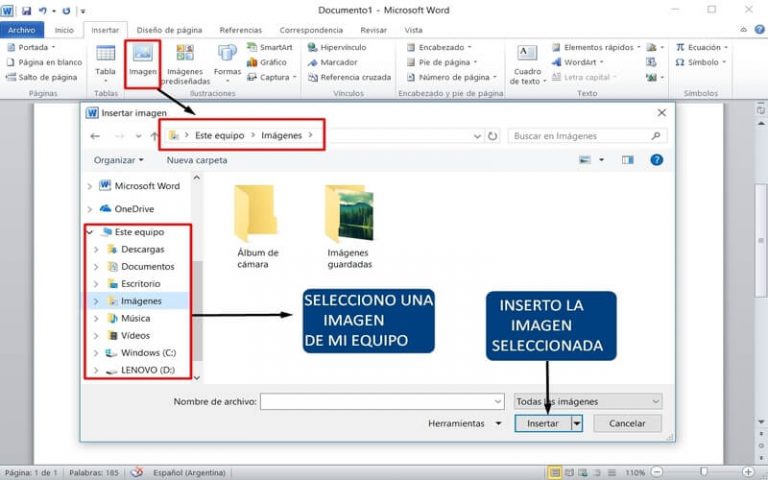Click the Redo icon in title bar
The height and width of the screenshot is (480, 768).
pyautogui.click(x=66, y=10)
